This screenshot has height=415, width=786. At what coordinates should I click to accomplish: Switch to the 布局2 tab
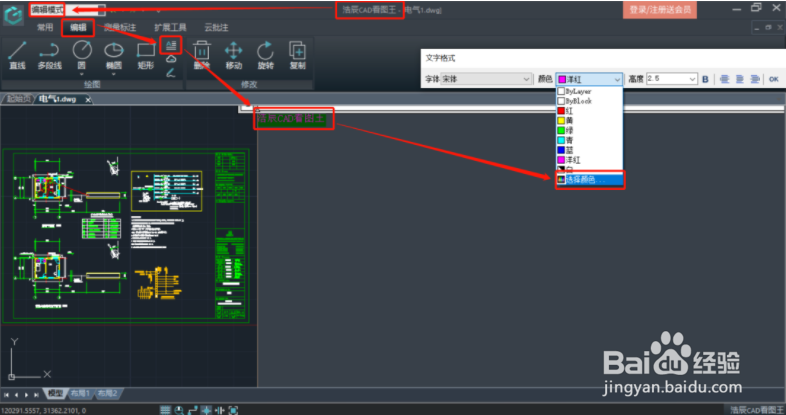[x=107, y=394]
